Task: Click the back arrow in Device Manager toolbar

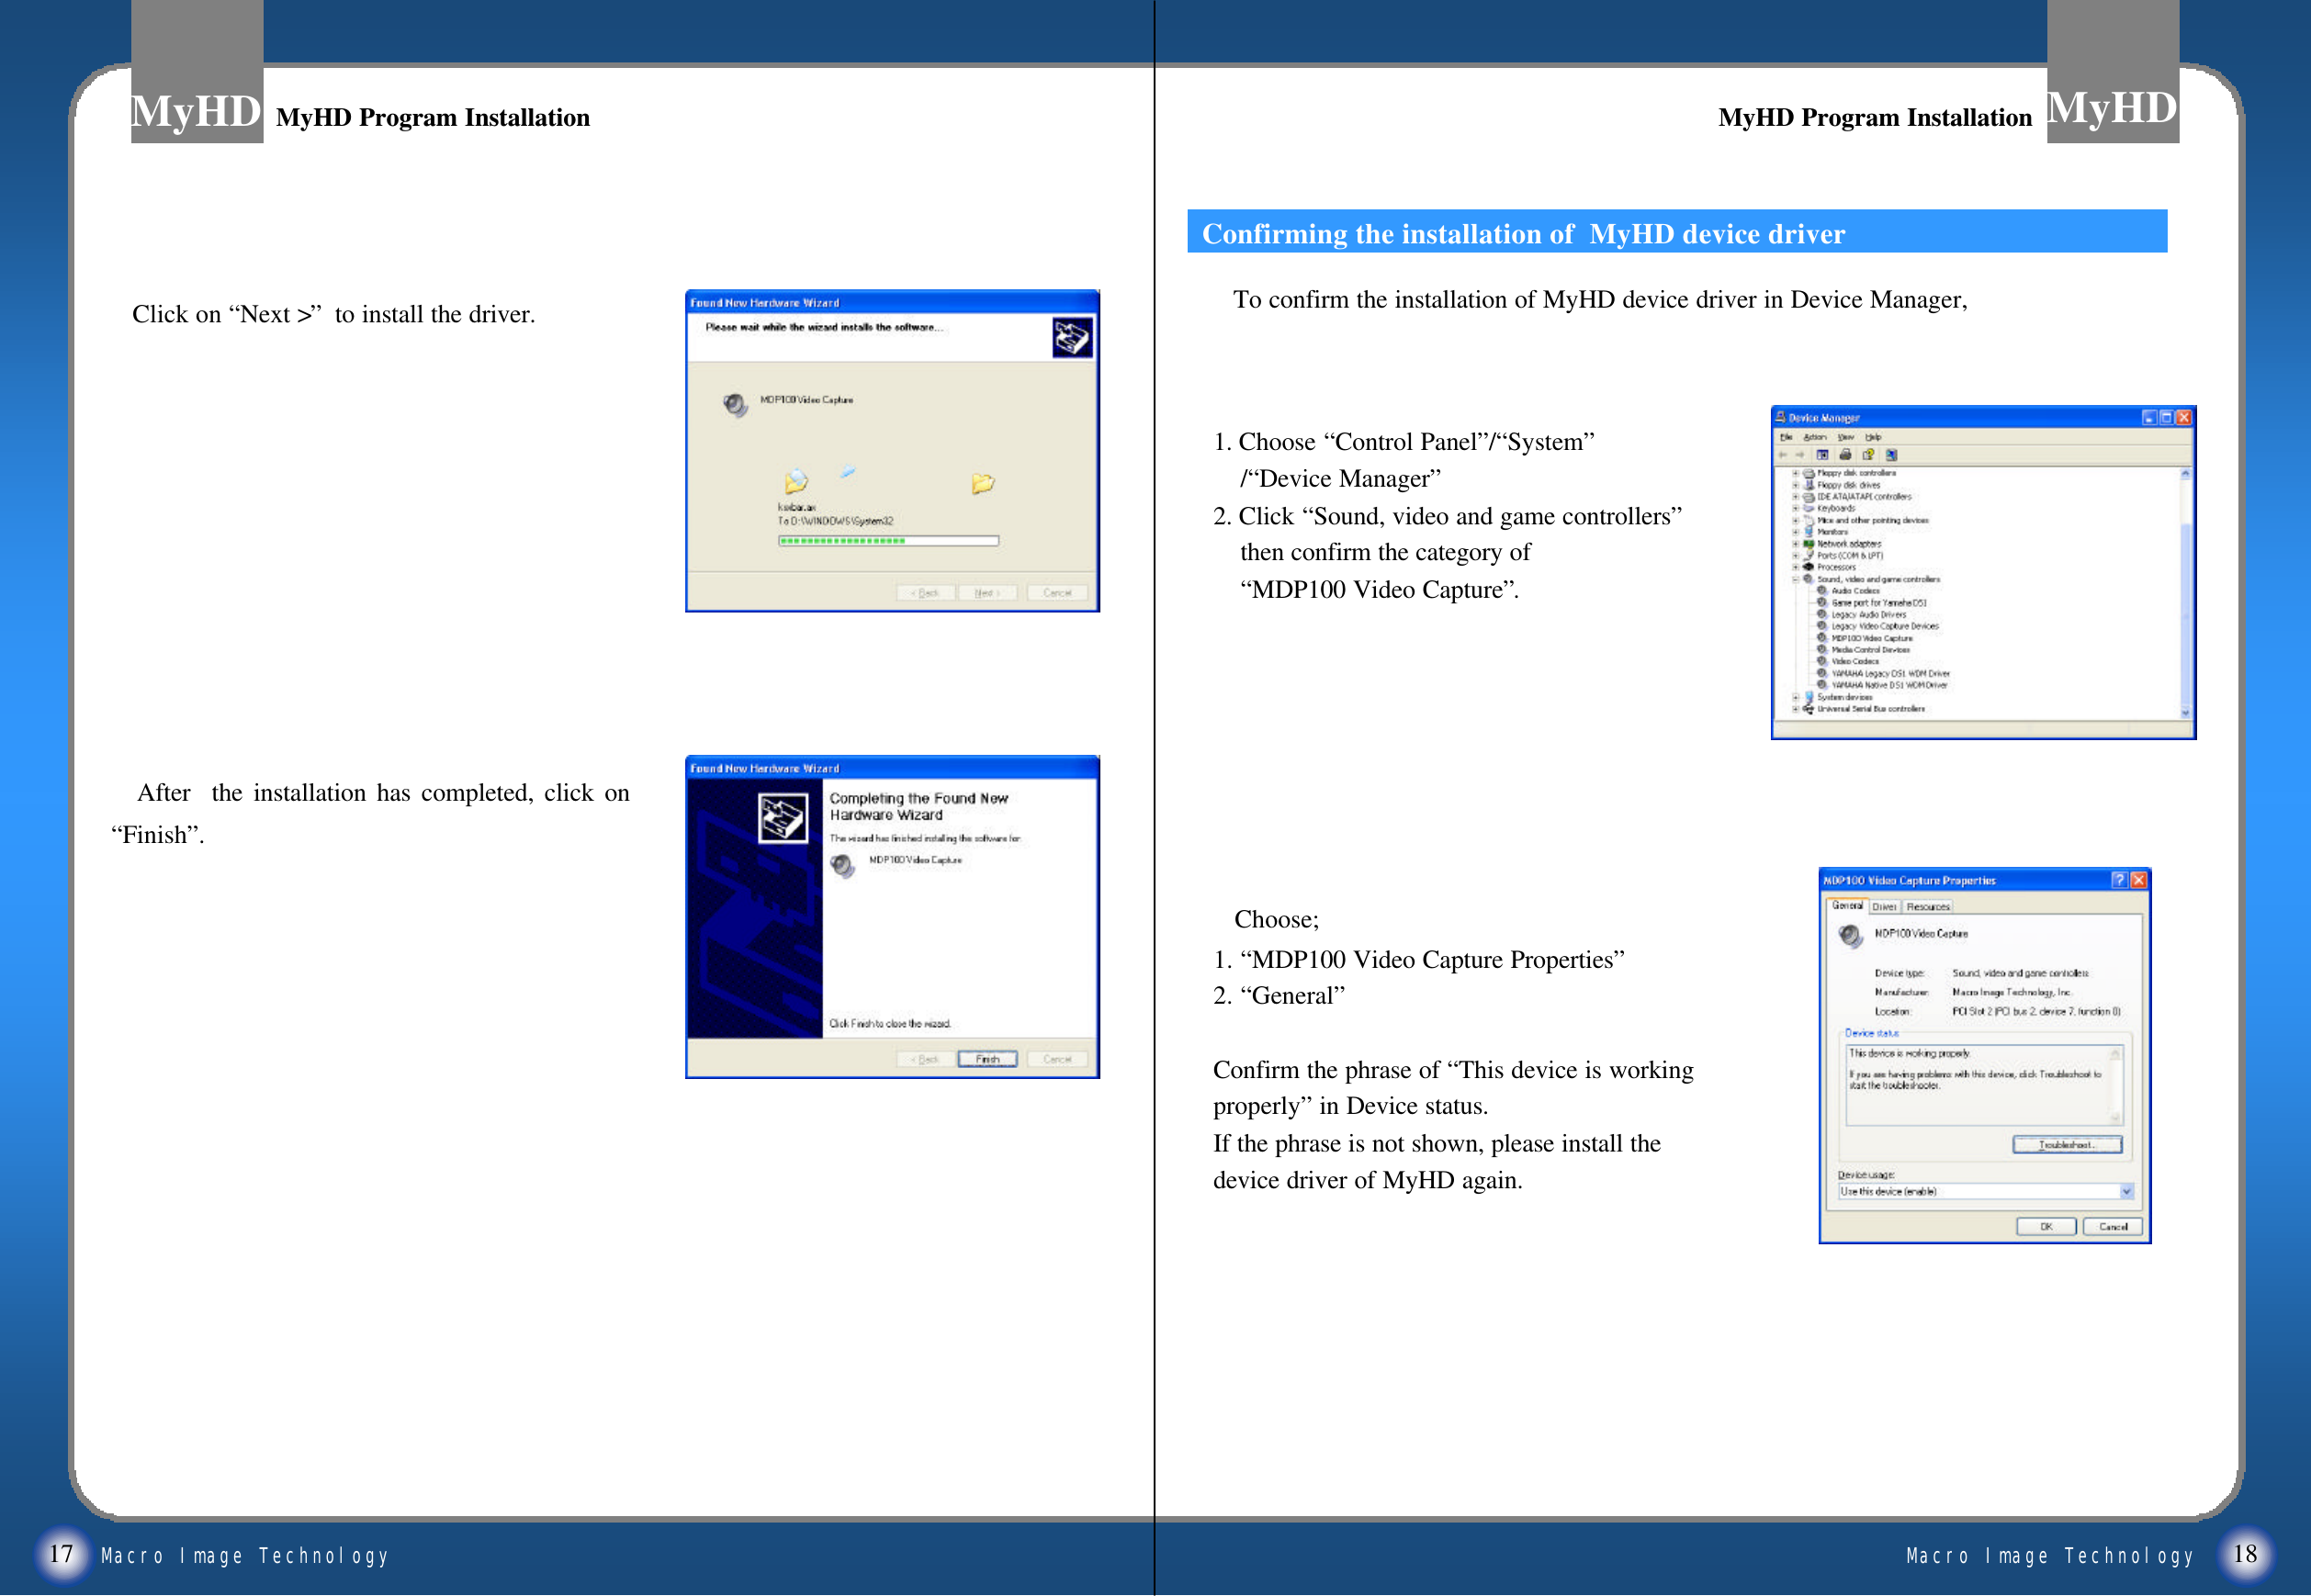Action: [x=1783, y=455]
